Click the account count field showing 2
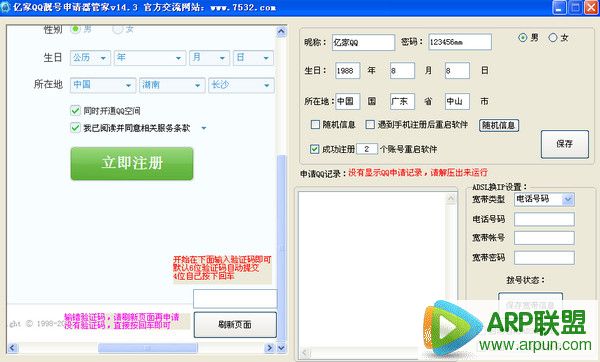Image resolution: width=600 pixels, height=362 pixels. tap(367, 149)
